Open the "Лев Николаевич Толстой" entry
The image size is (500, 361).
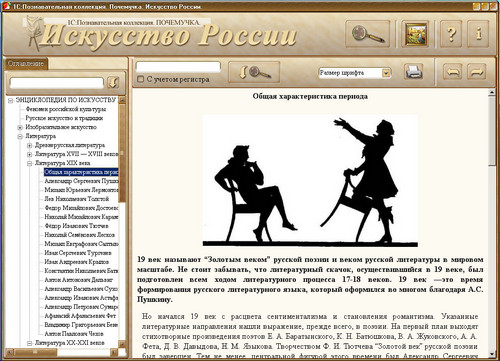[77, 199]
